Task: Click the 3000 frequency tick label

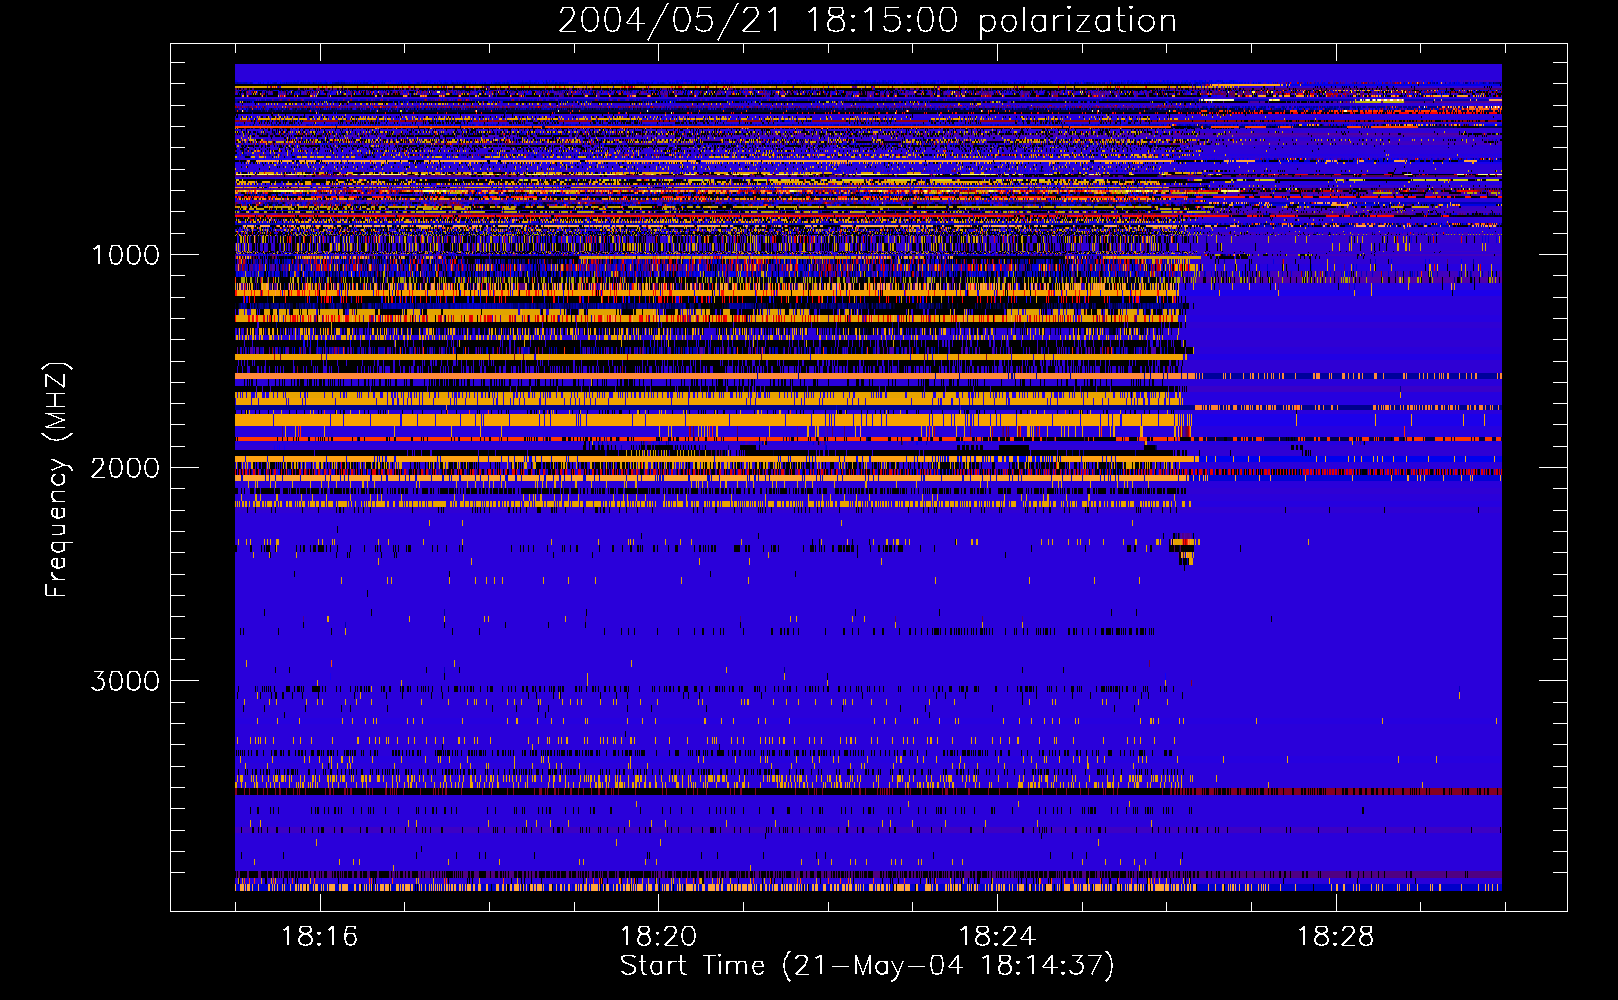Action: (125, 681)
